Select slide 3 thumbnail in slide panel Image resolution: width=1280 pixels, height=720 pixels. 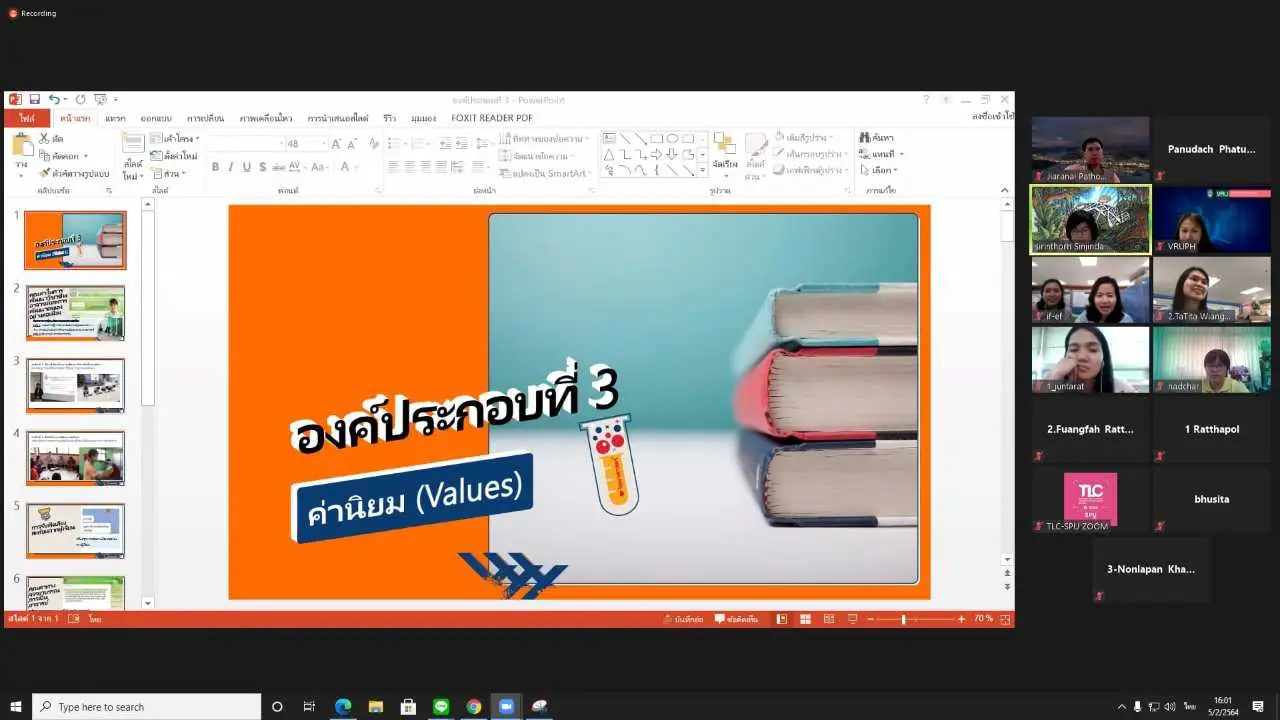tap(75, 385)
